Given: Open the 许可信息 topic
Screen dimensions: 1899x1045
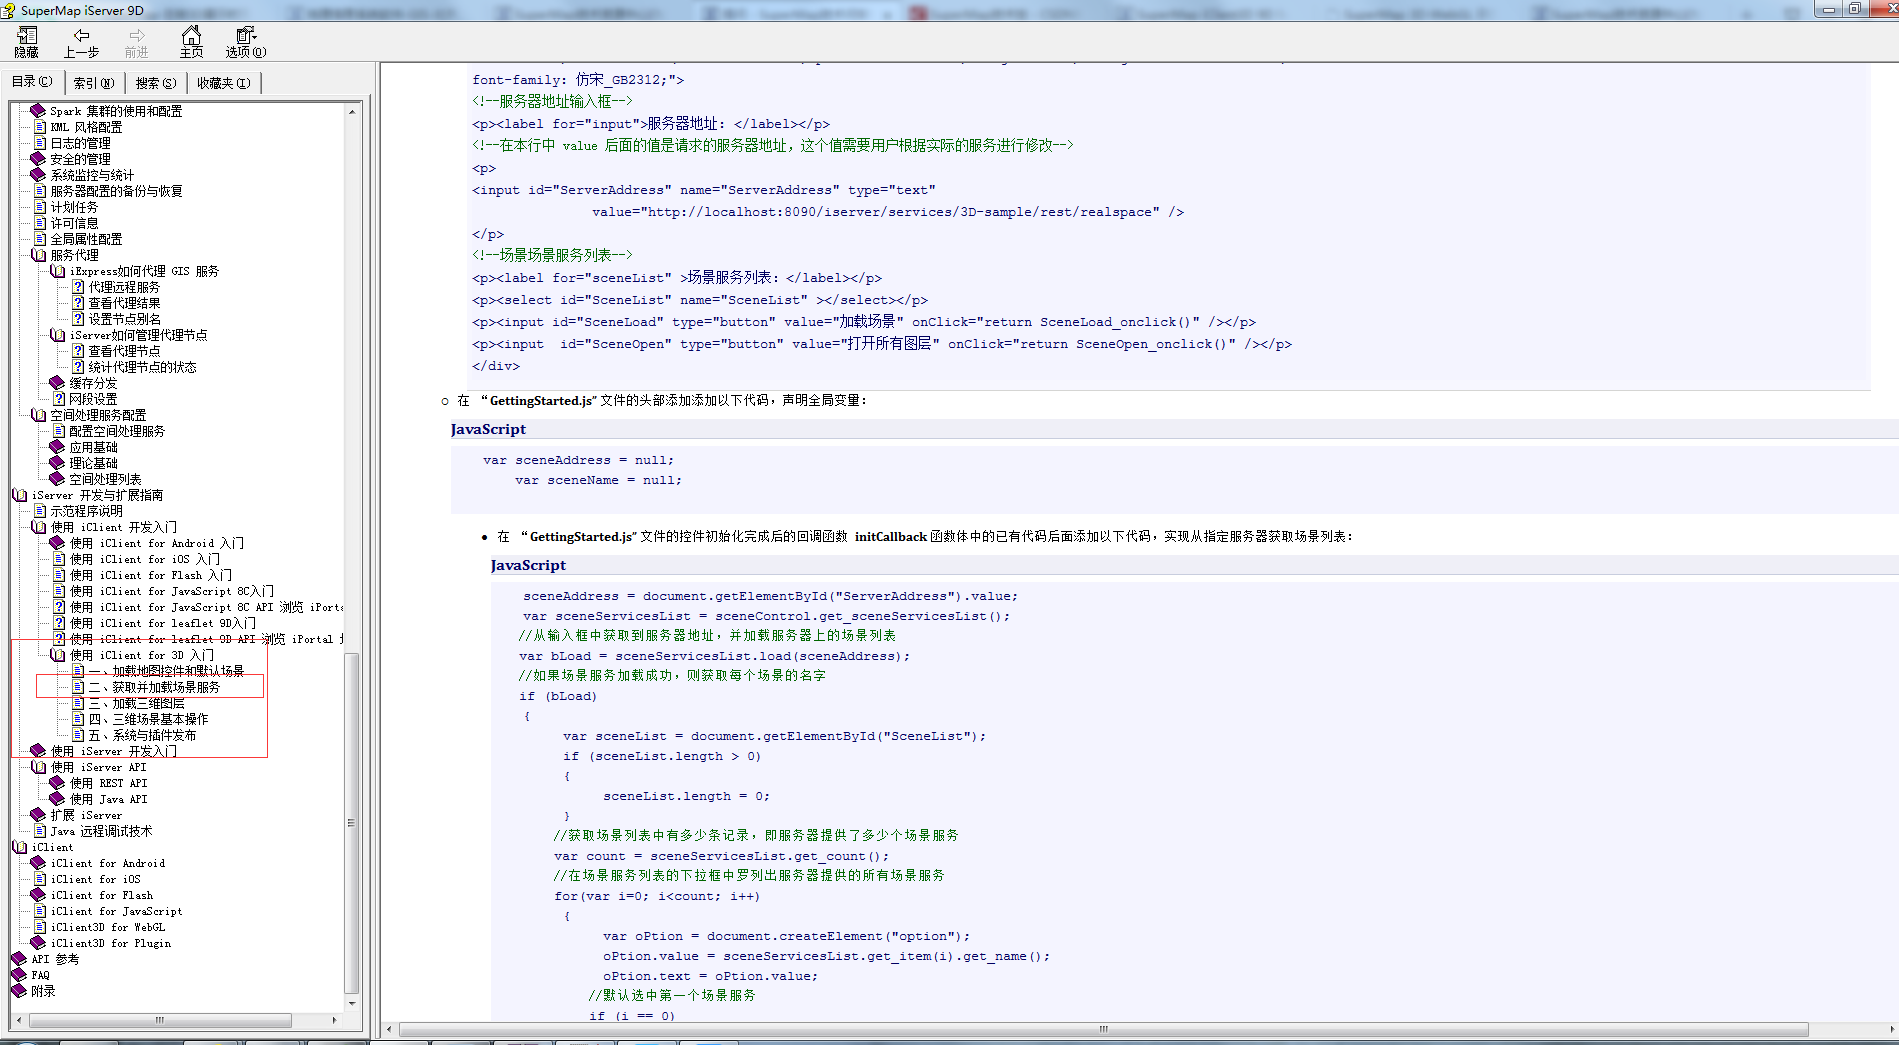Looking at the screenshot, I should (x=74, y=223).
